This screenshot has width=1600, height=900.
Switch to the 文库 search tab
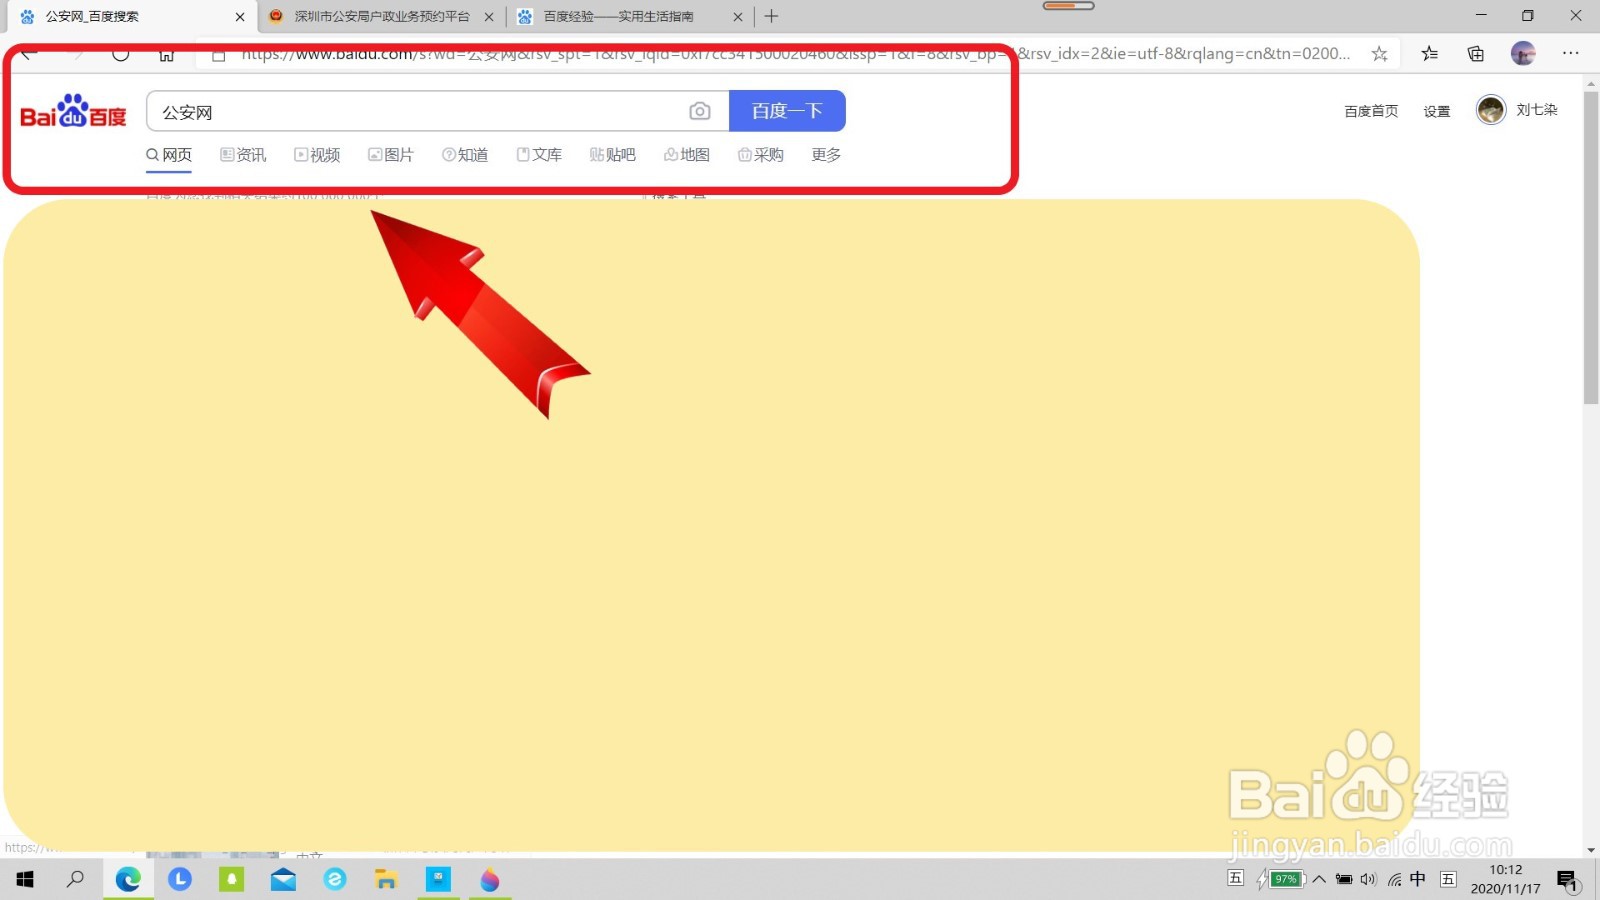pyautogui.click(x=539, y=155)
